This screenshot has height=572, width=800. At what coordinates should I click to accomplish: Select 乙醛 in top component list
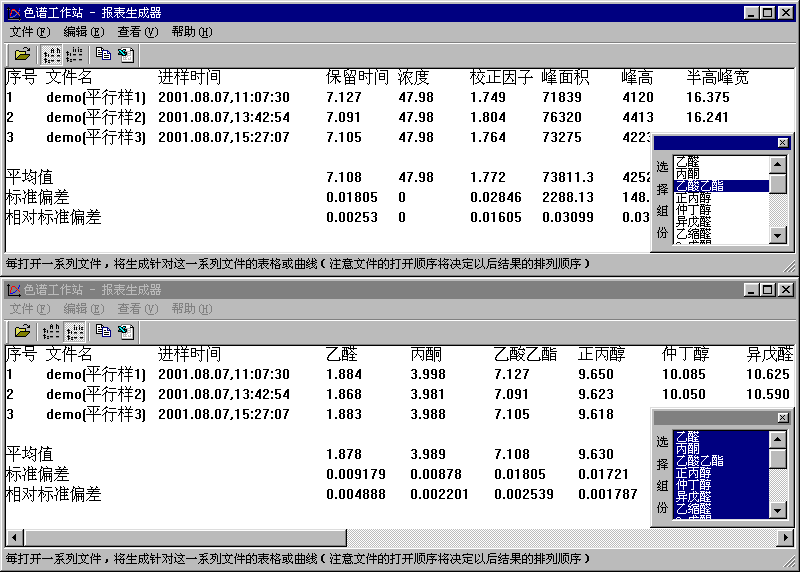tap(721, 162)
